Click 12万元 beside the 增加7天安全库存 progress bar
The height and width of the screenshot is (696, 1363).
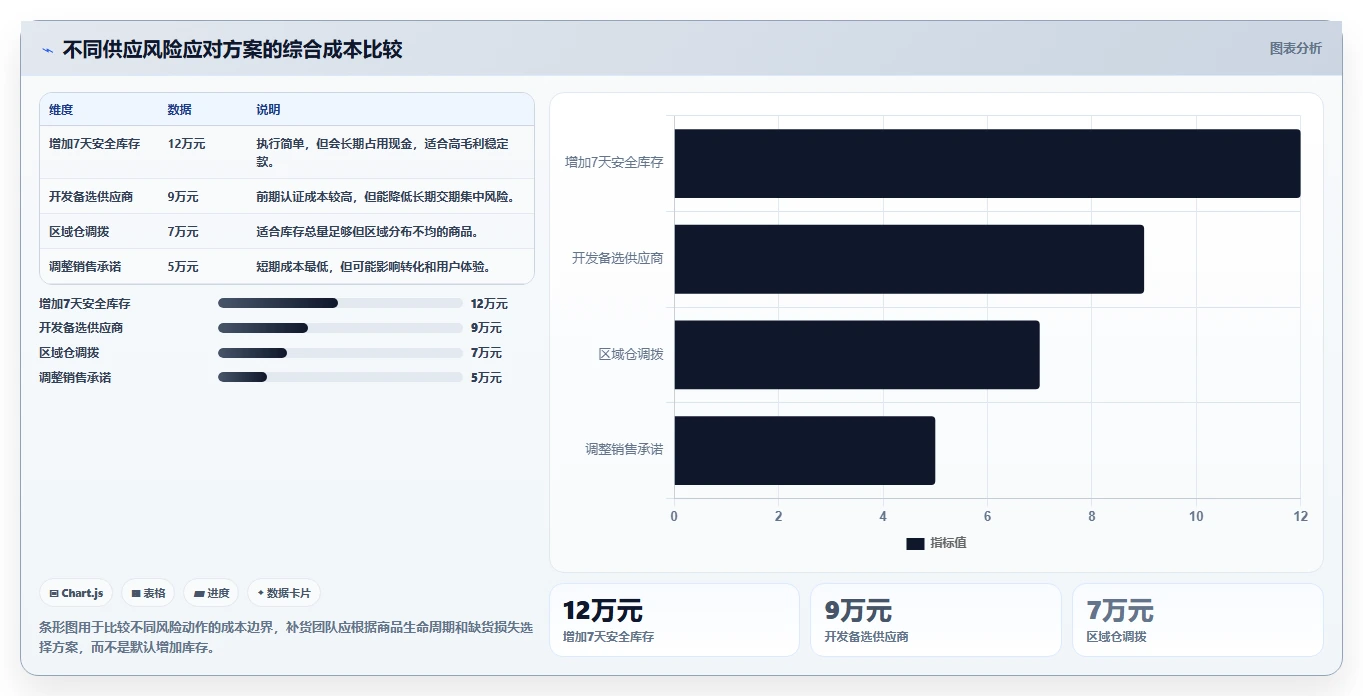click(x=489, y=304)
